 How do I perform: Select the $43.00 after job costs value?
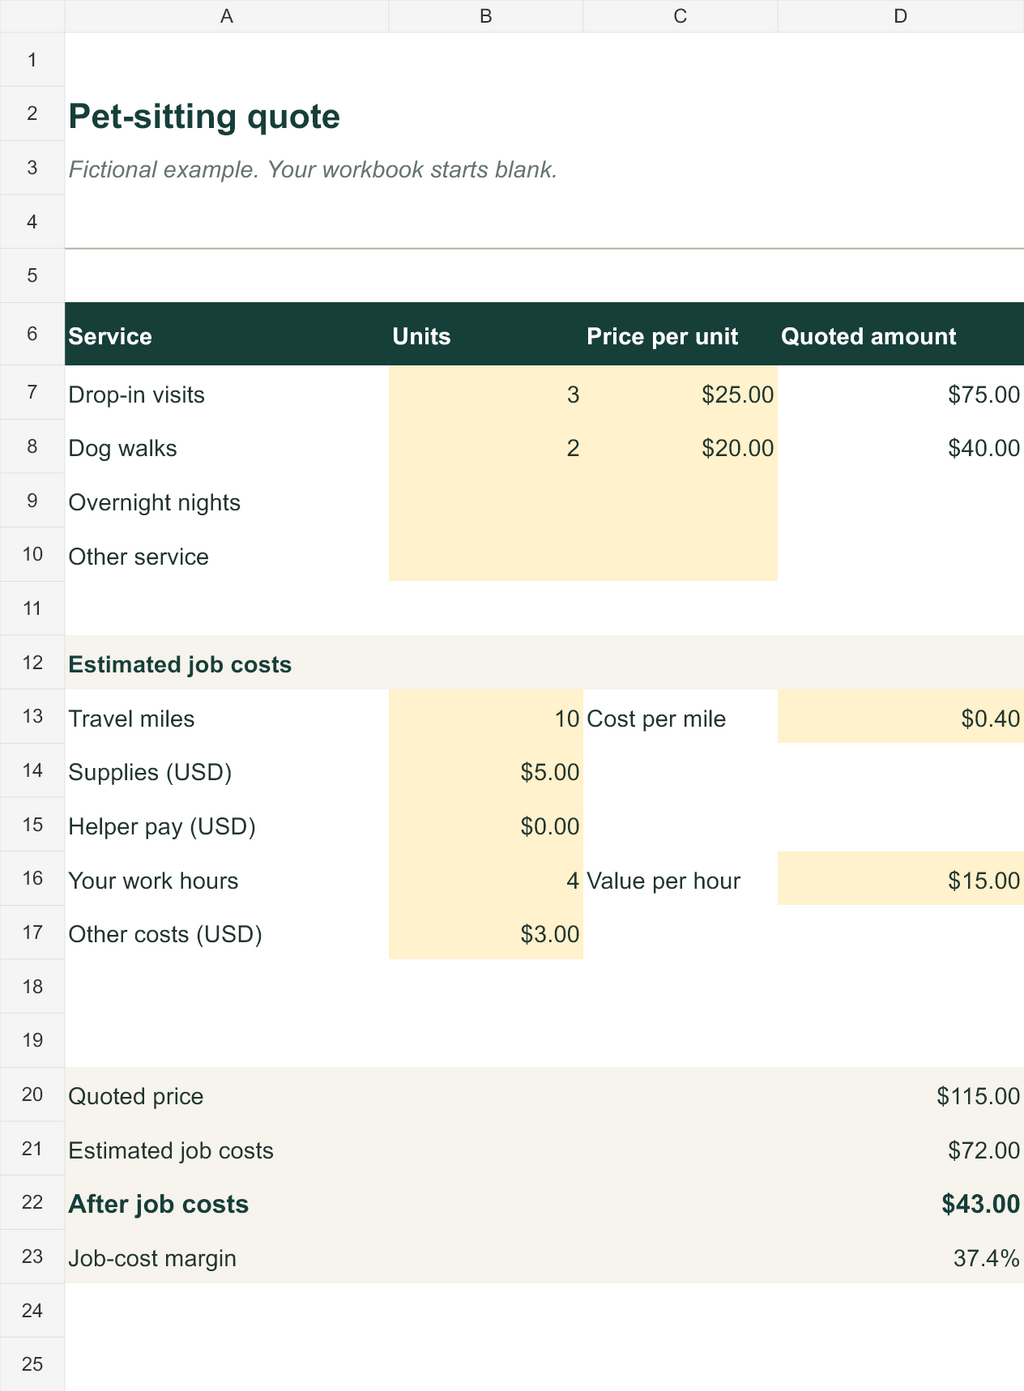901,1202
